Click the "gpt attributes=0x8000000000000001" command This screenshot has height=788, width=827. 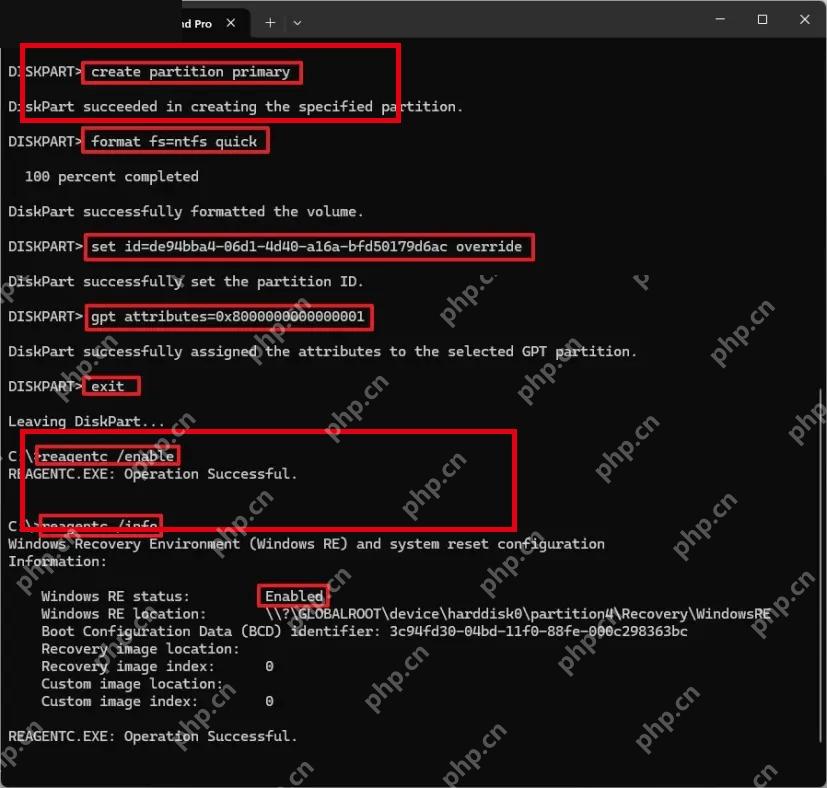[x=228, y=317]
